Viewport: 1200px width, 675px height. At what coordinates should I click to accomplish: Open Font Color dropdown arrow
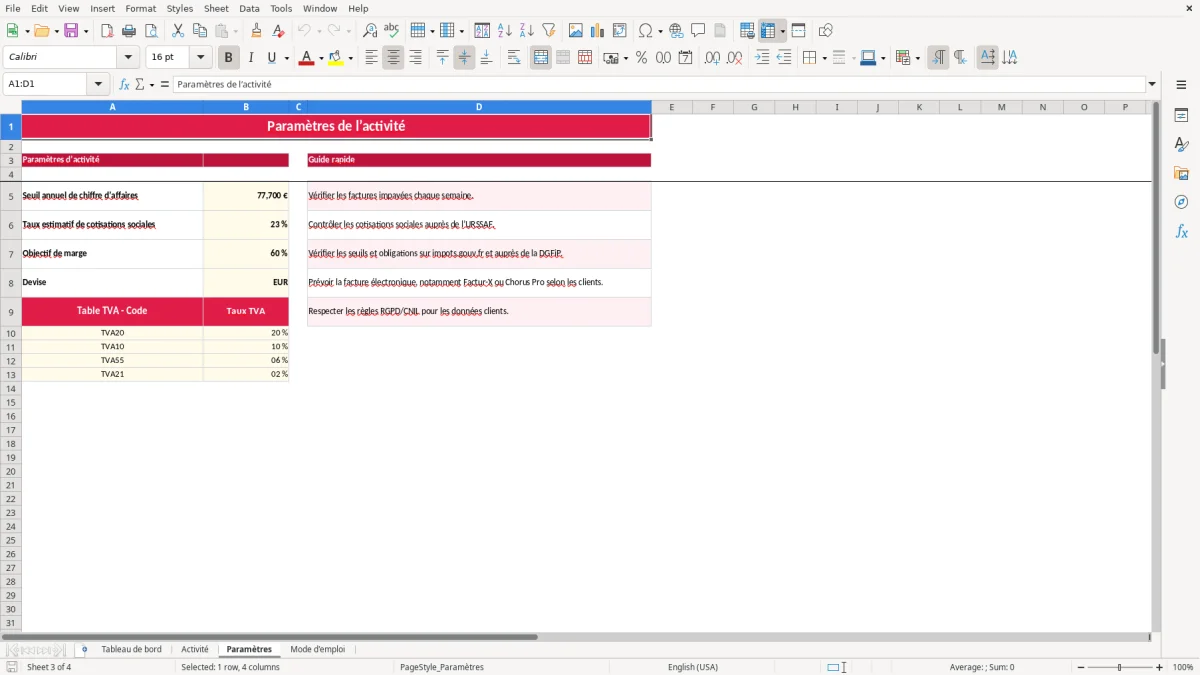tap(321, 58)
